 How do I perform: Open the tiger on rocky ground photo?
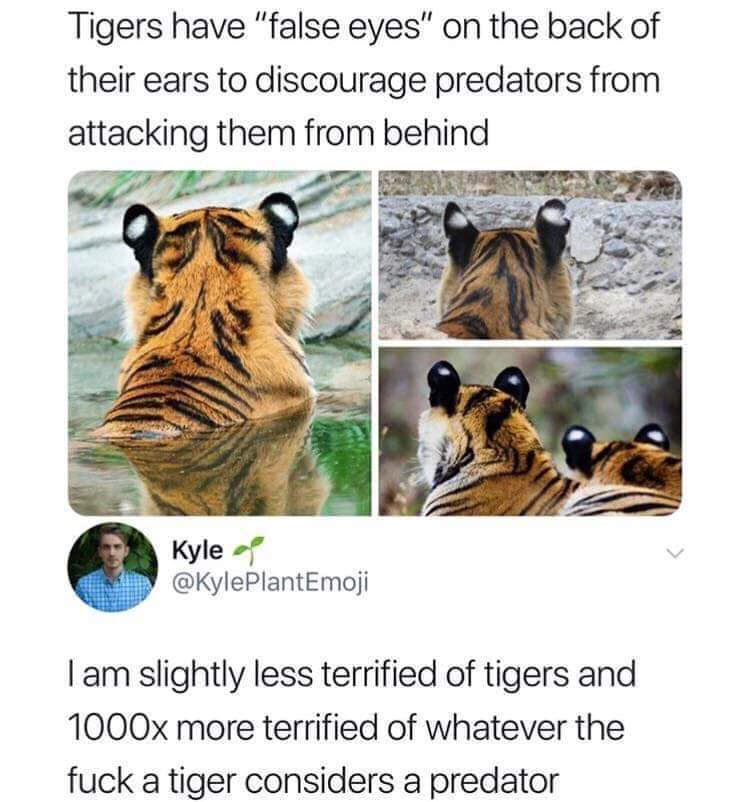(530, 255)
